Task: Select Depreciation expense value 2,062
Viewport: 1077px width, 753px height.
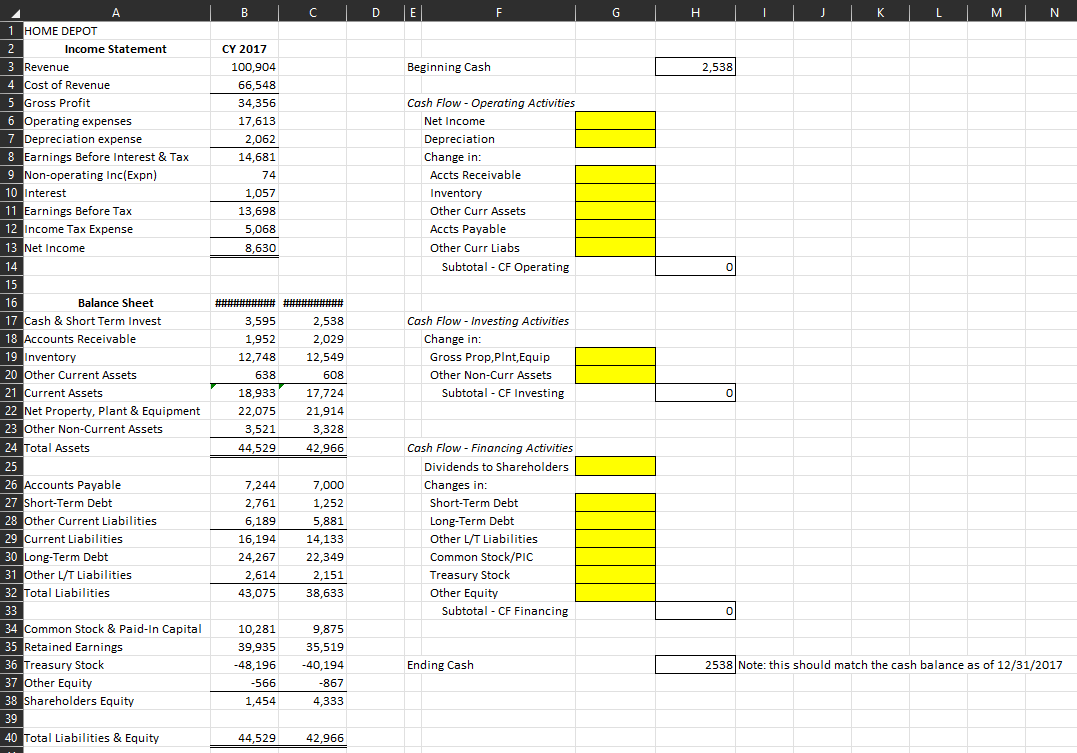Action: tap(245, 139)
